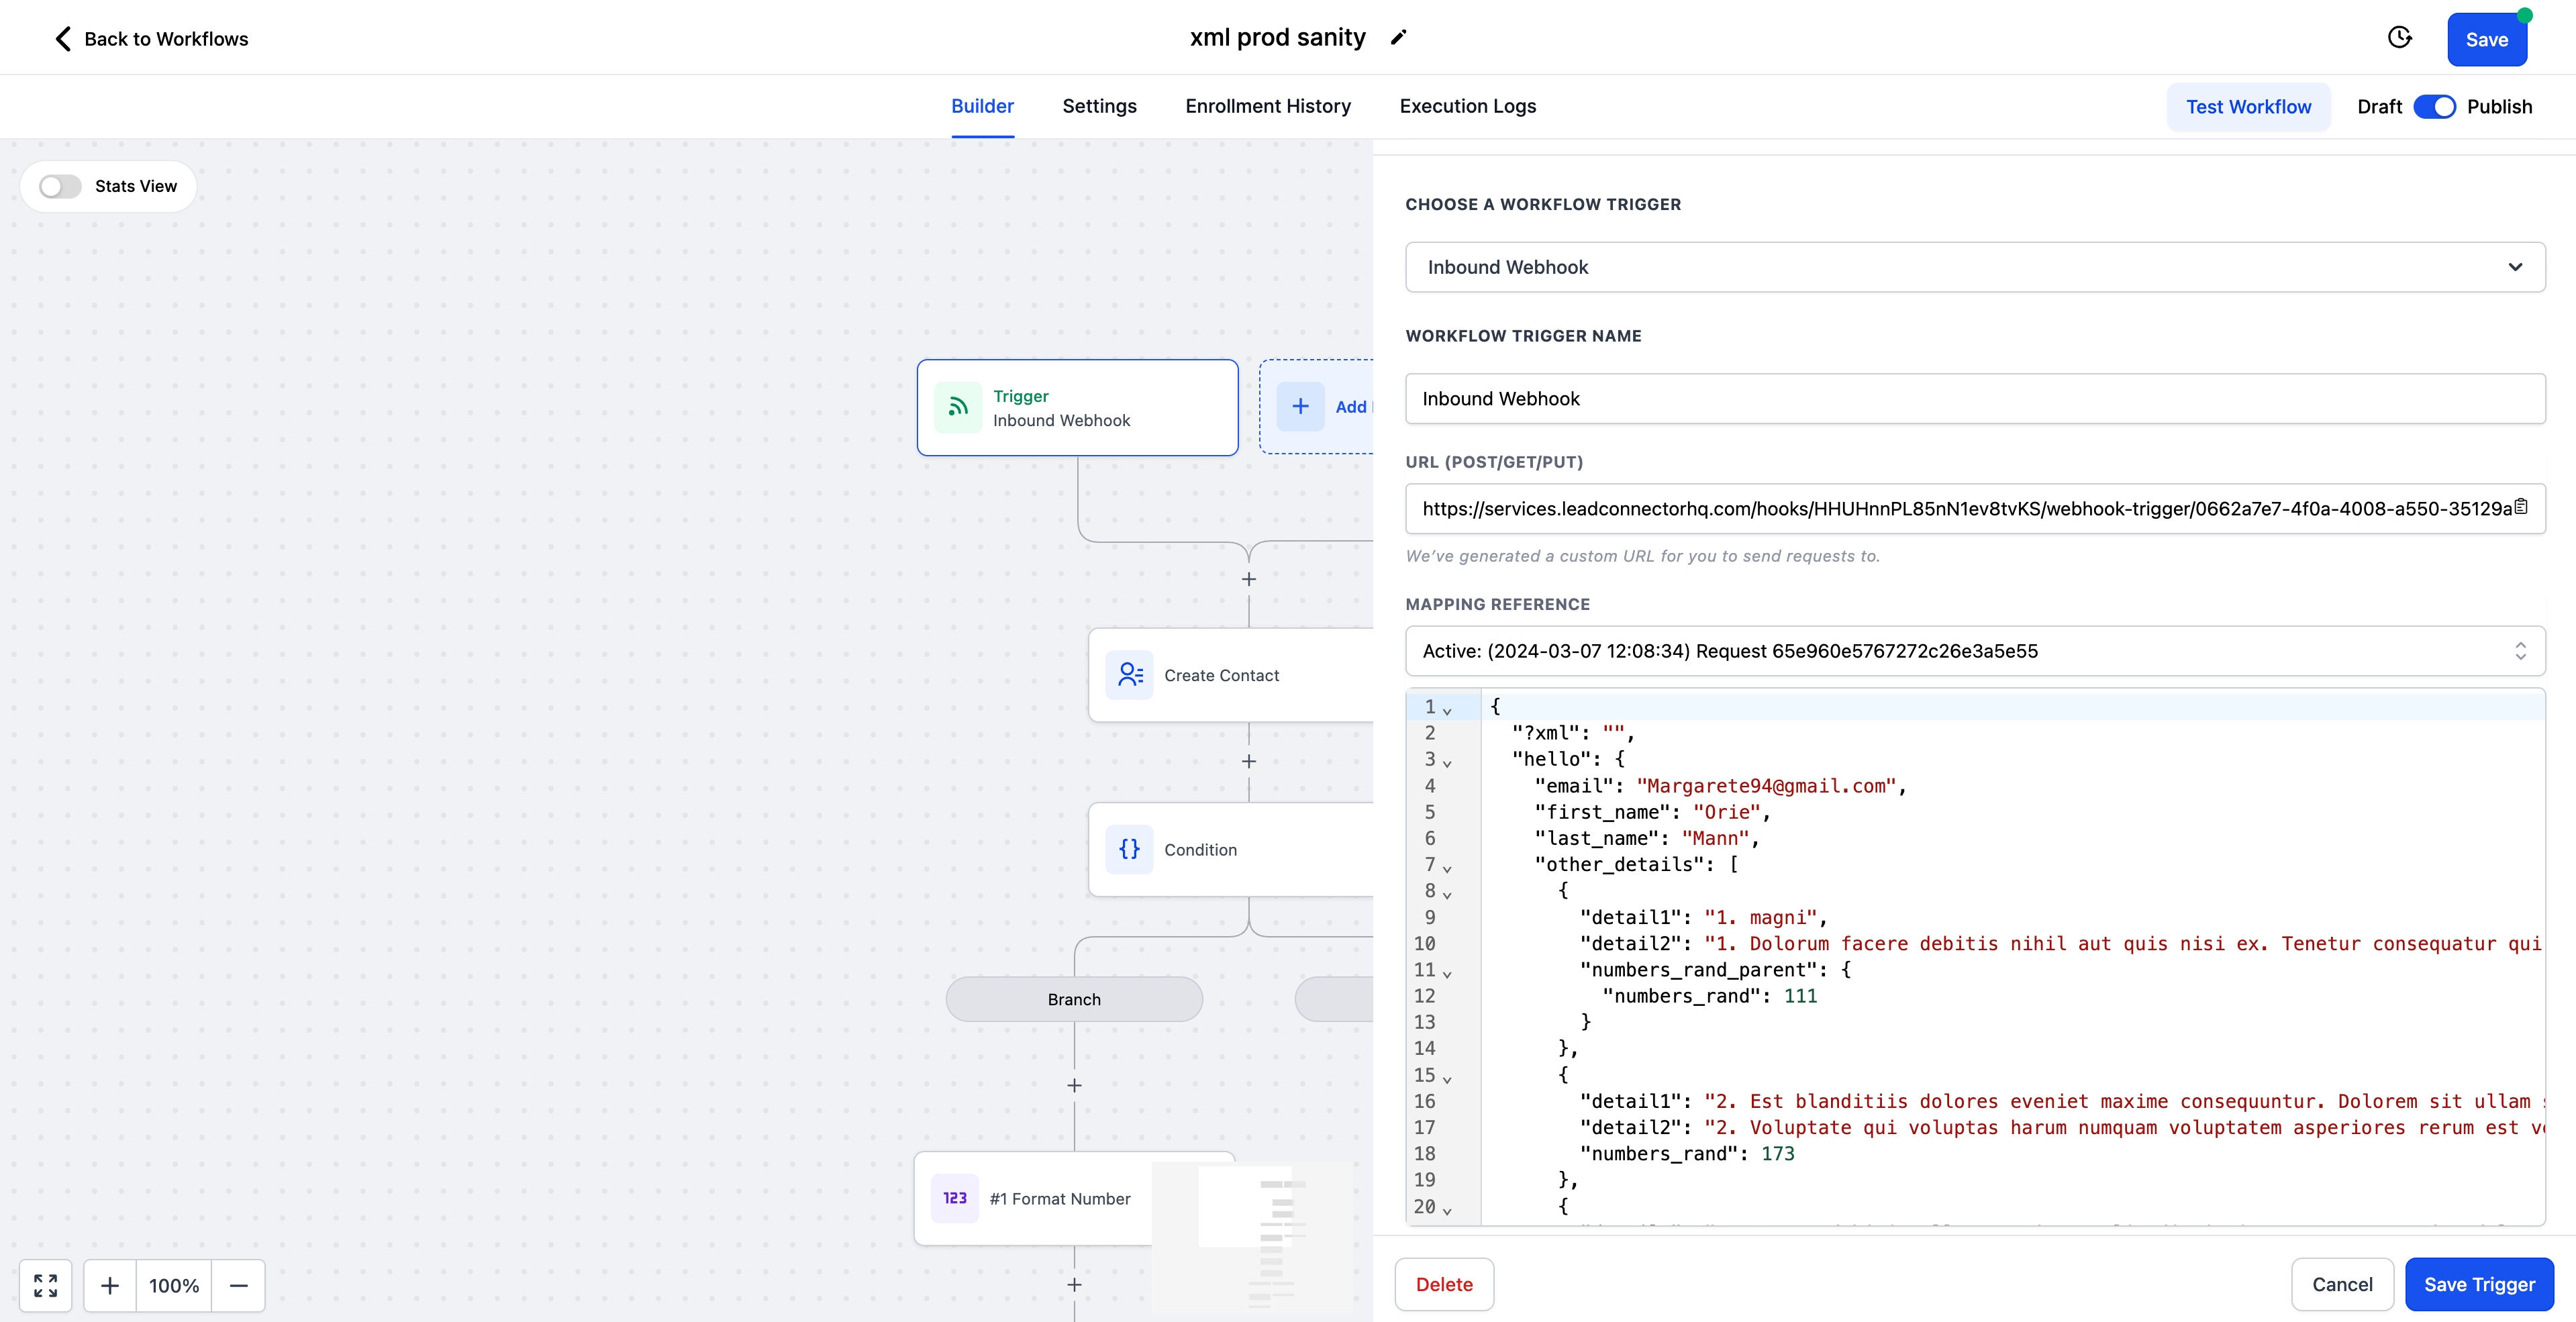Zoom in with the plus icon
This screenshot has height=1322, width=2576.
[110, 1285]
